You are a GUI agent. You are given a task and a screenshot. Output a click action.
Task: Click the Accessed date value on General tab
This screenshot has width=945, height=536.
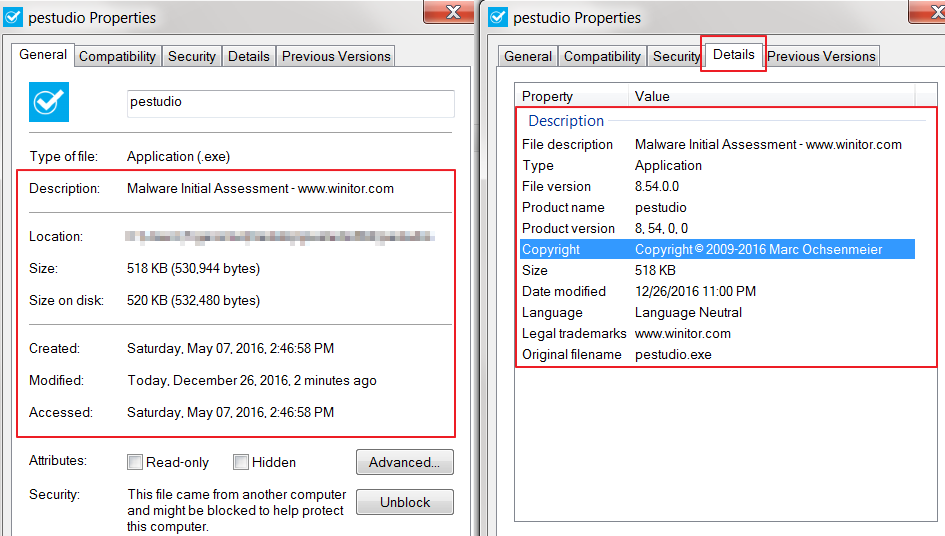tap(230, 412)
